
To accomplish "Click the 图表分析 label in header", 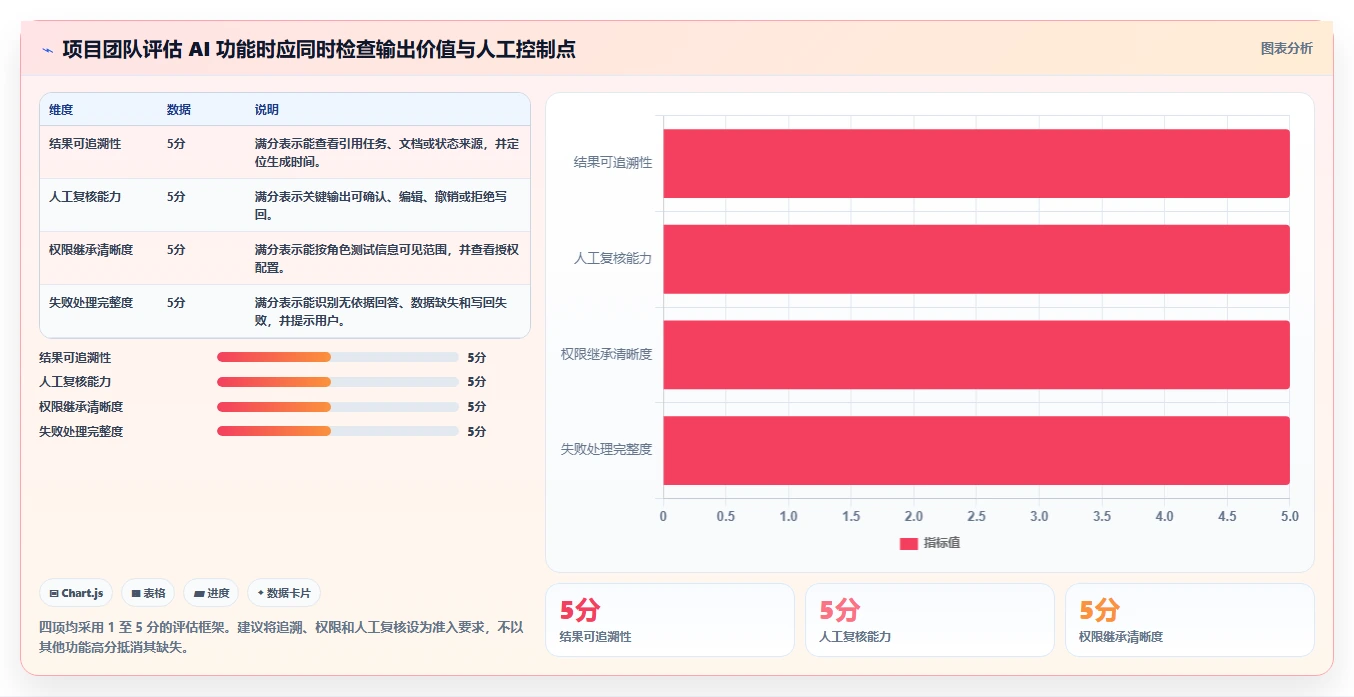I will click(x=1286, y=48).
